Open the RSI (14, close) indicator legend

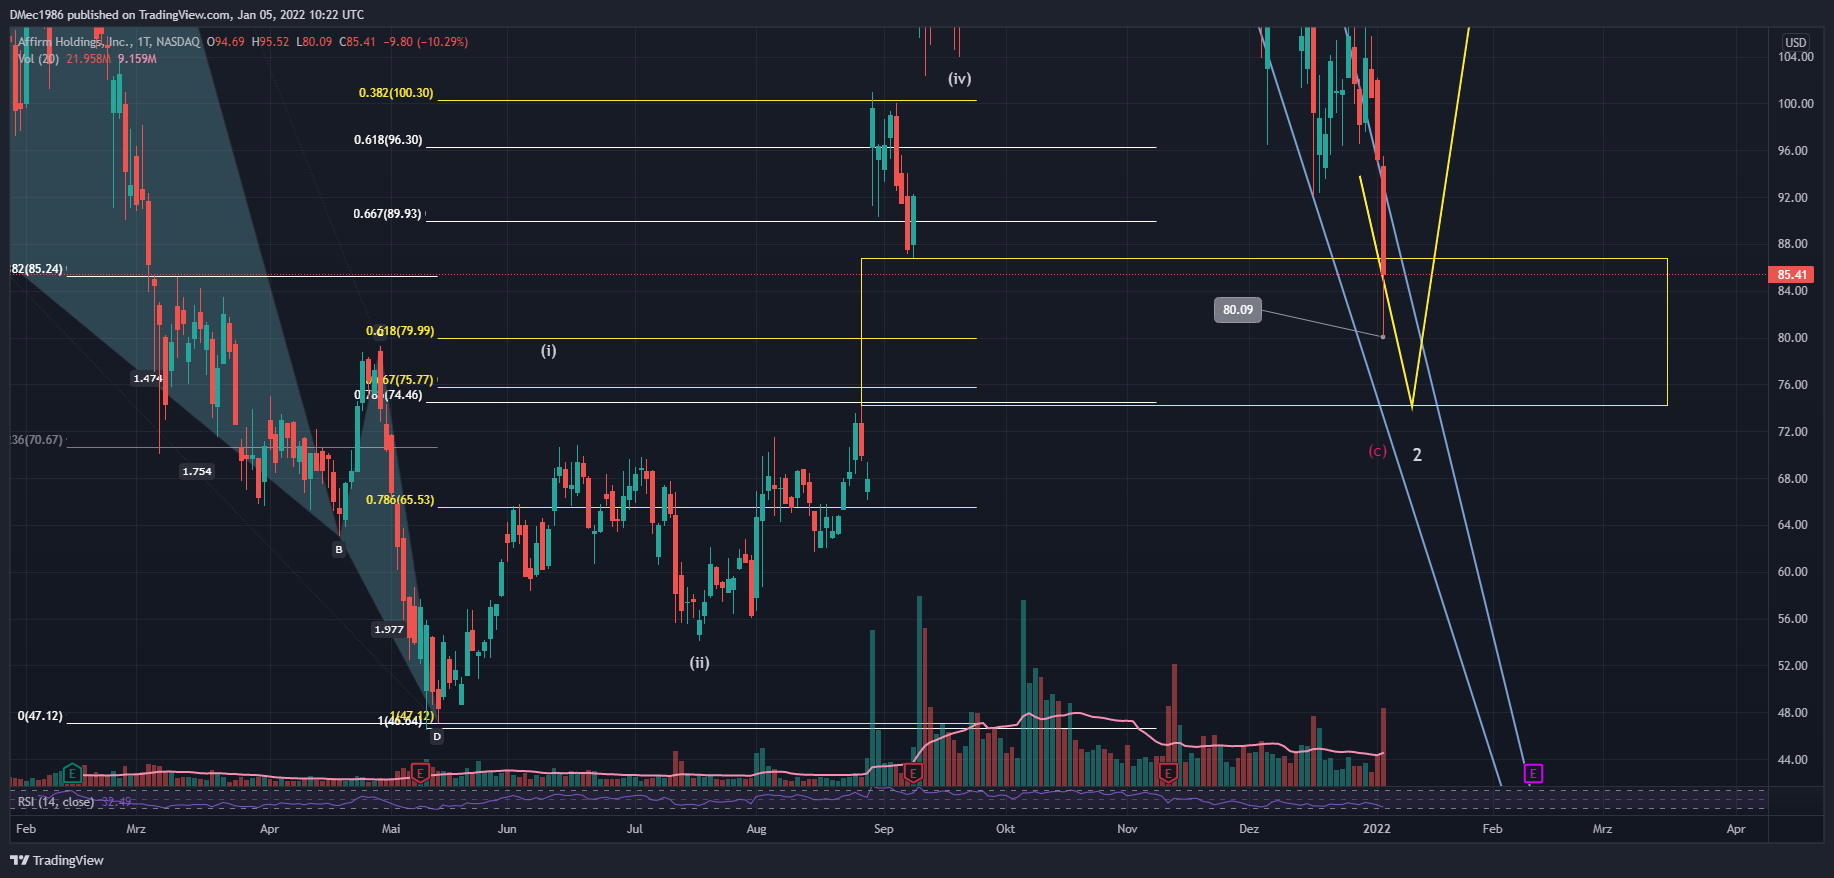pyautogui.click(x=56, y=802)
